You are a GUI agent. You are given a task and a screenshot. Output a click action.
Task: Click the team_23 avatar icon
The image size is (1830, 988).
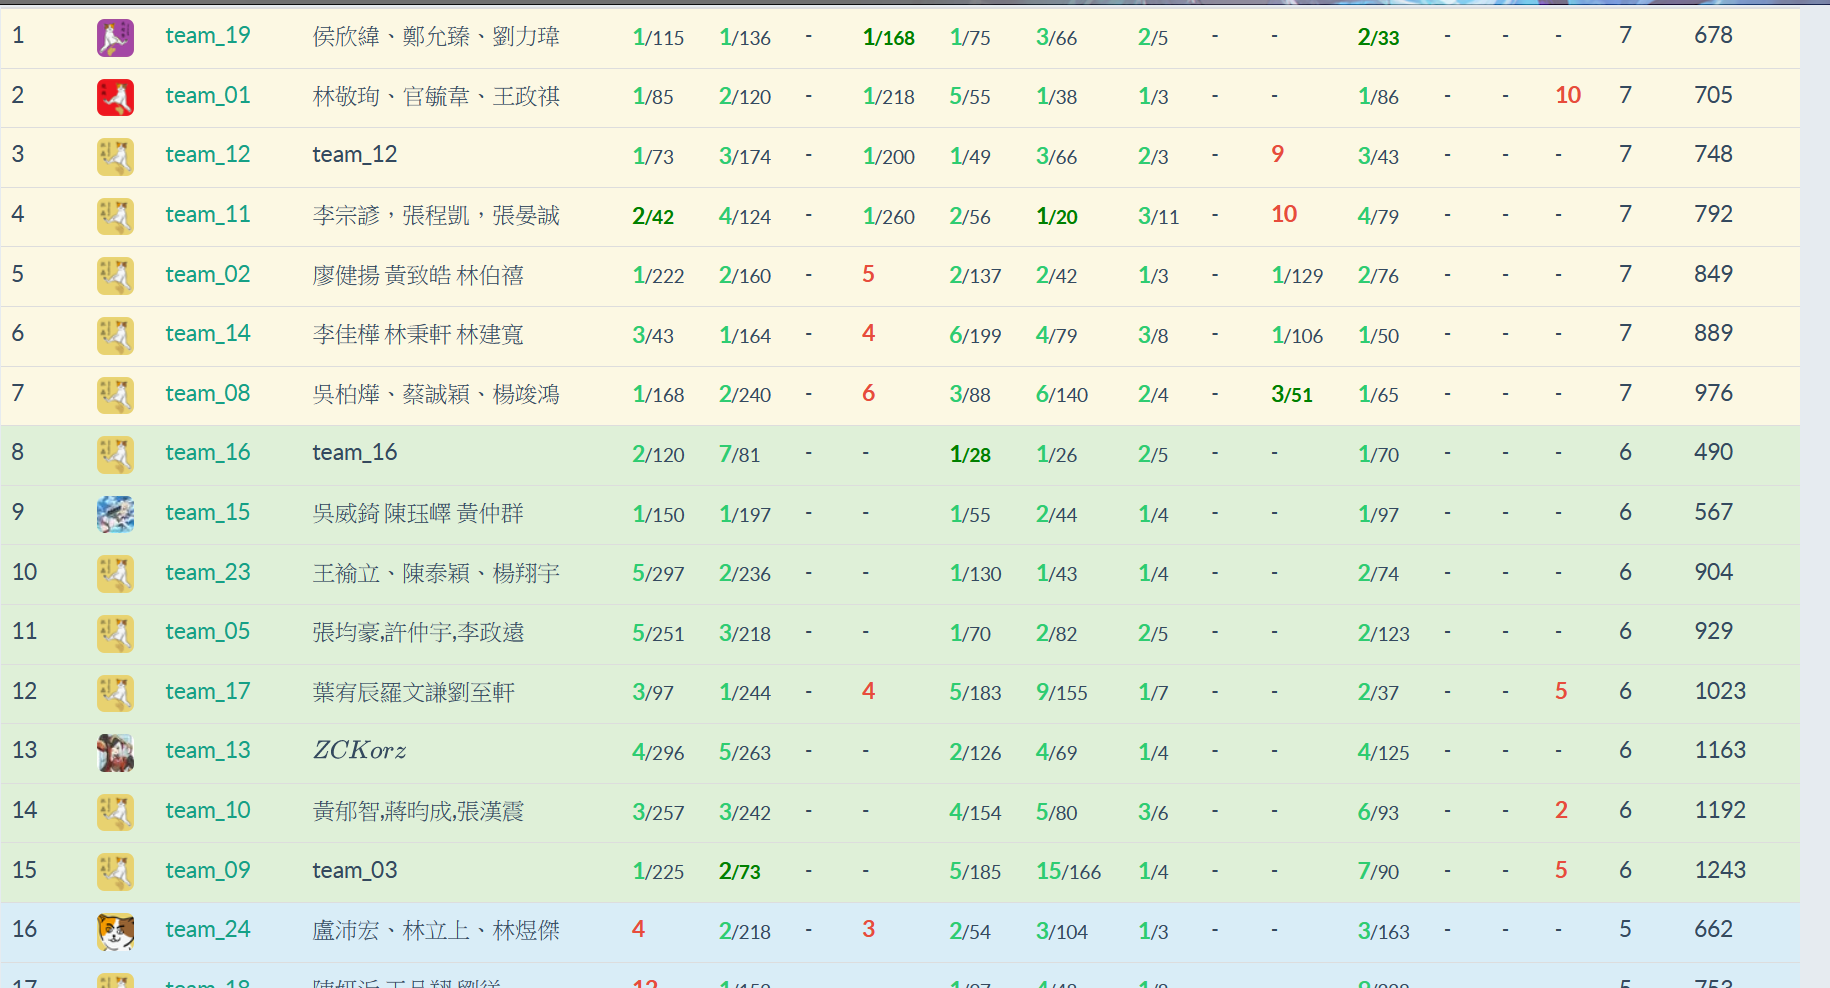tap(115, 574)
